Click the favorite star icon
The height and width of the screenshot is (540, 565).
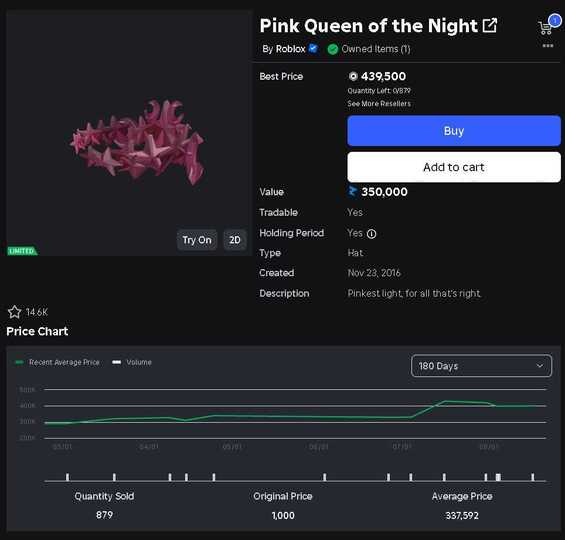tap(14, 312)
